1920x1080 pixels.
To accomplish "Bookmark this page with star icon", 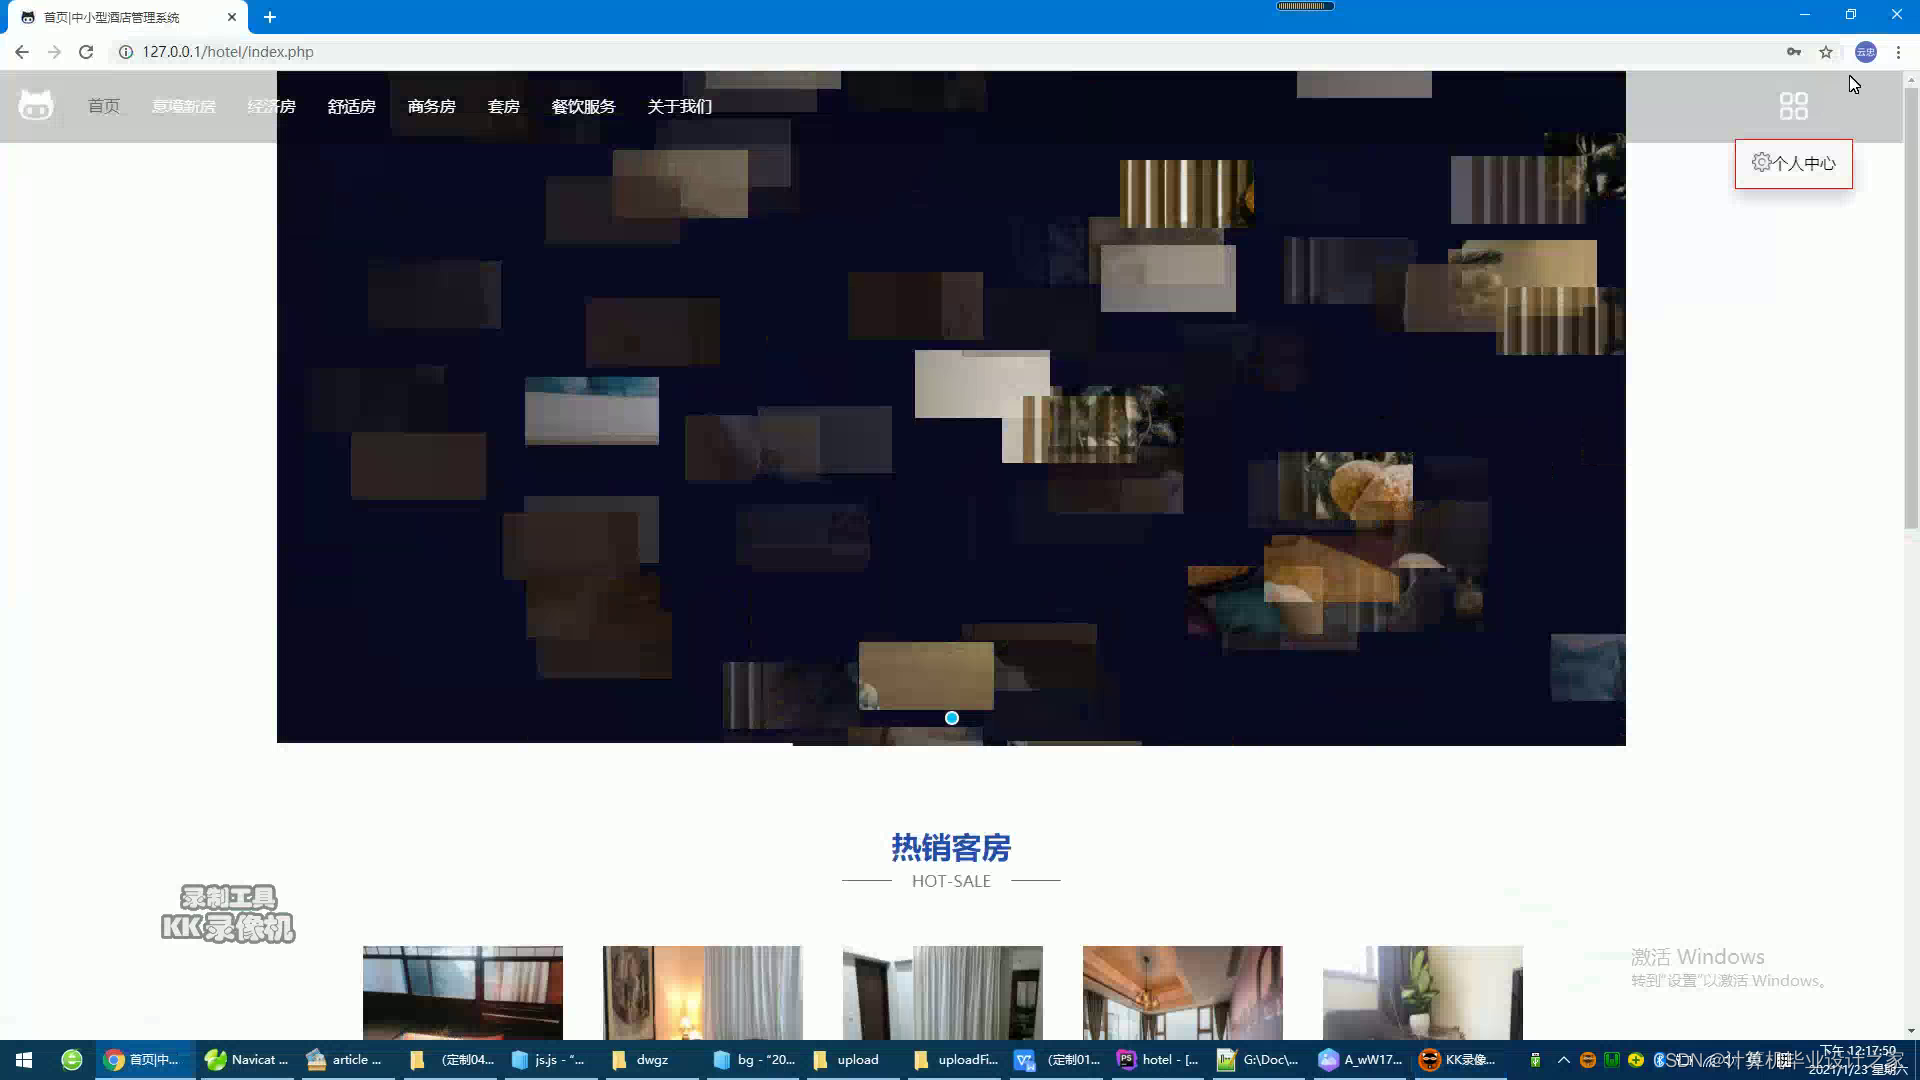I will click(x=1826, y=52).
